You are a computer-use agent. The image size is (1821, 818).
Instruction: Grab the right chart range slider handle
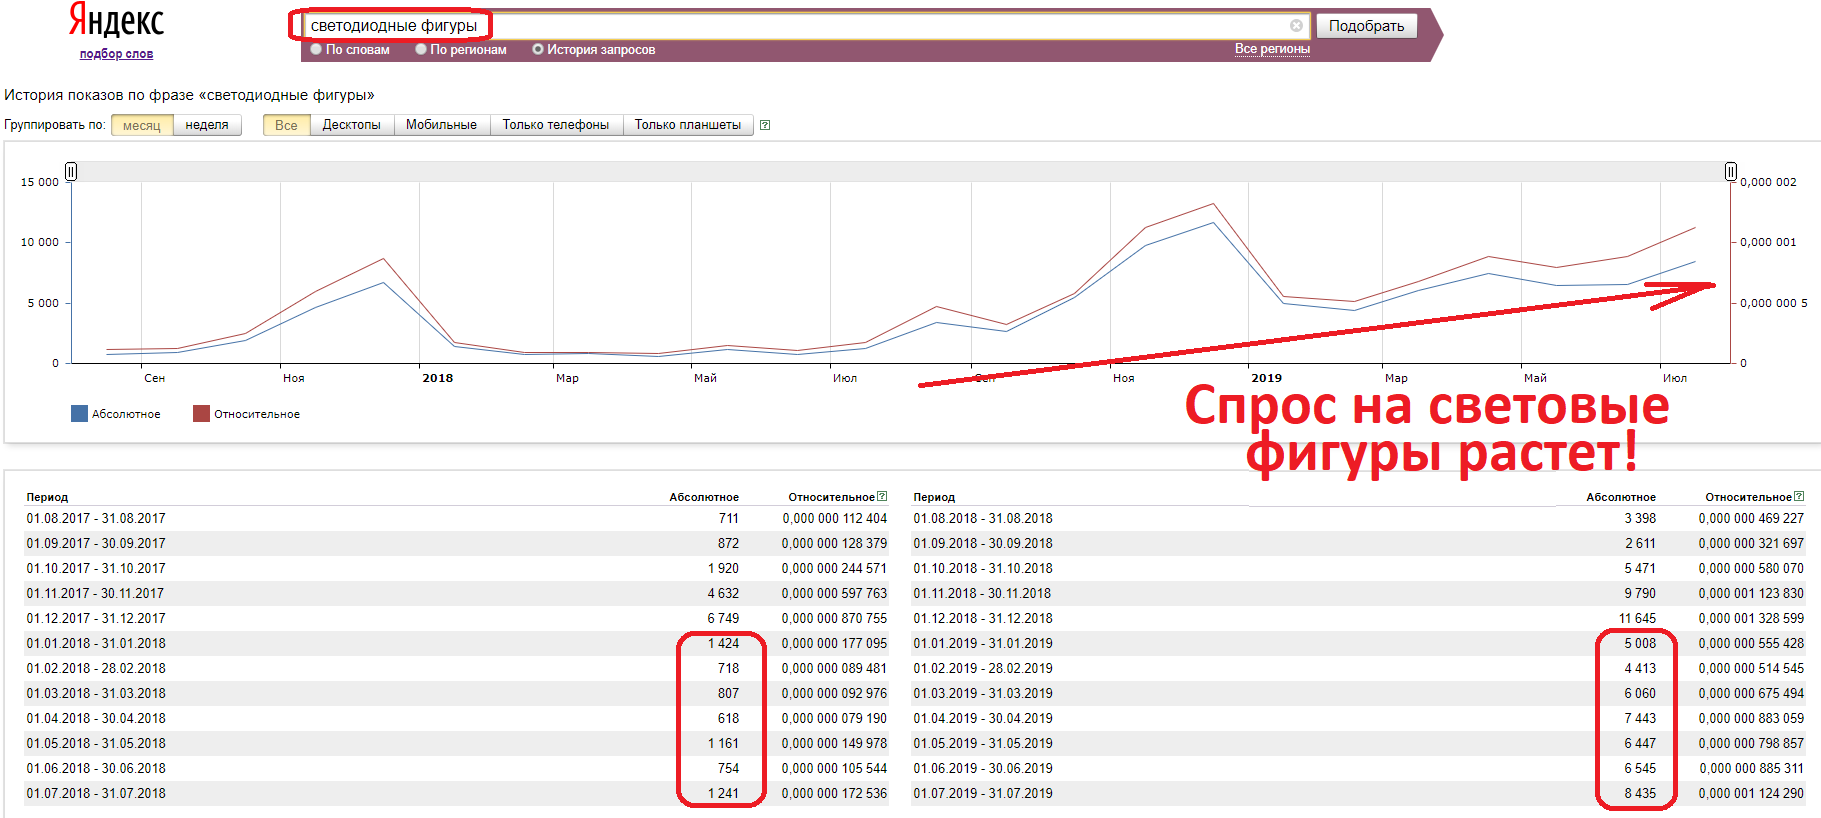coord(1730,172)
